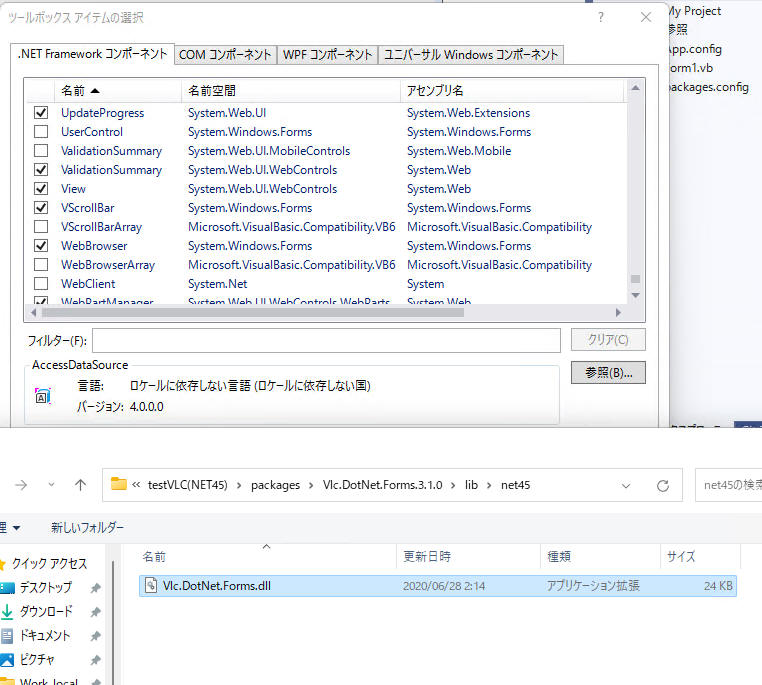Refresh the net45 folder view
This screenshot has height=685, width=762.
click(x=662, y=485)
